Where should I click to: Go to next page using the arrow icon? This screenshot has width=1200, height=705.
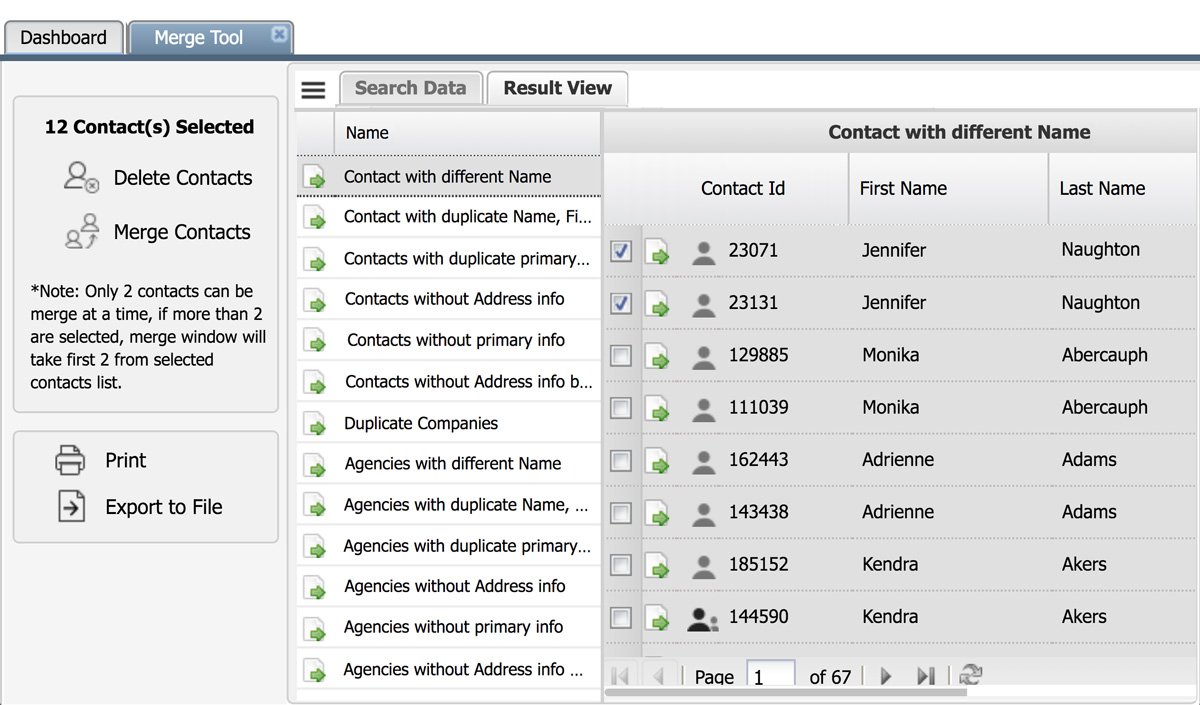886,677
